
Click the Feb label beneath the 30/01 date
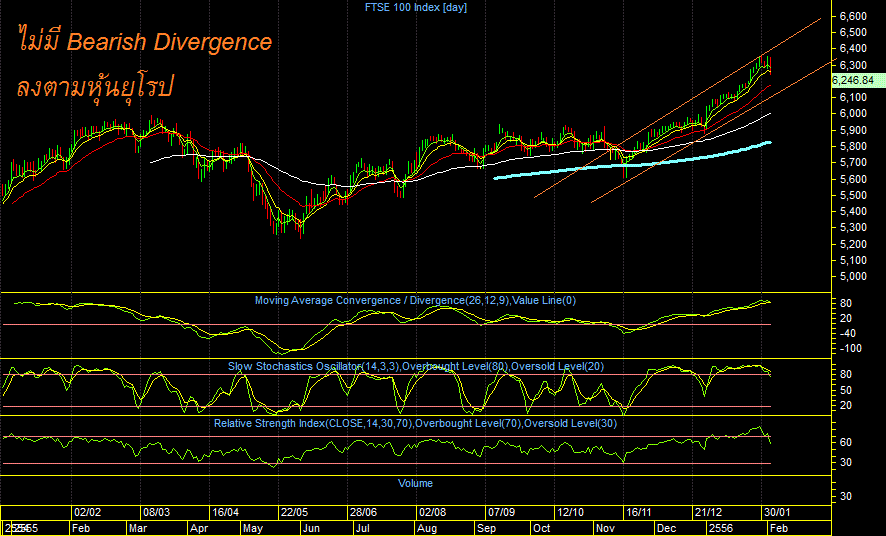click(779, 529)
